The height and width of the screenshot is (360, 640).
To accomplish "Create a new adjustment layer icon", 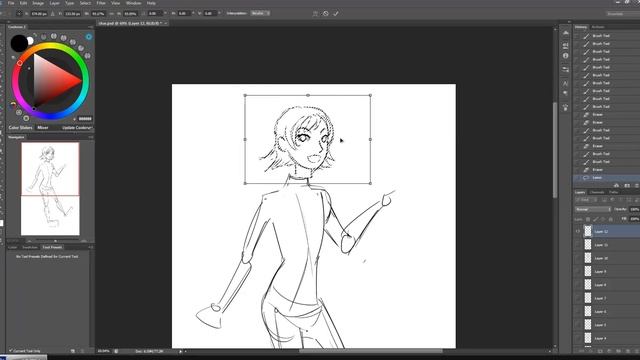I will 609,351.
